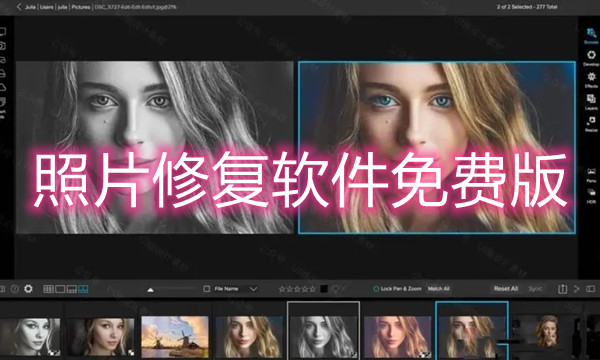The image size is (600, 360).
Task: Open settings gear in bottom toolbar
Action: (28, 289)
